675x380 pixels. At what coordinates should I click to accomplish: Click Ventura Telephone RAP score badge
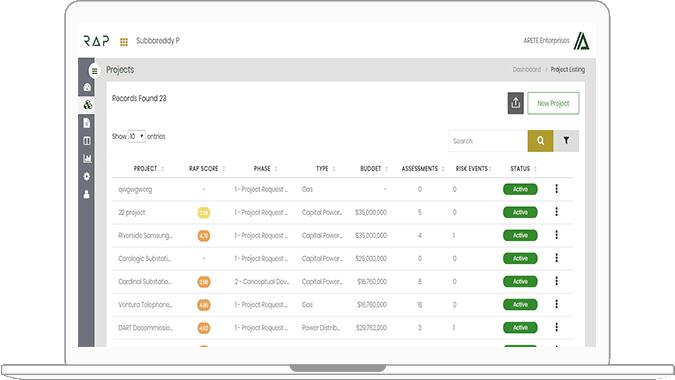click(x=204, y=305)
